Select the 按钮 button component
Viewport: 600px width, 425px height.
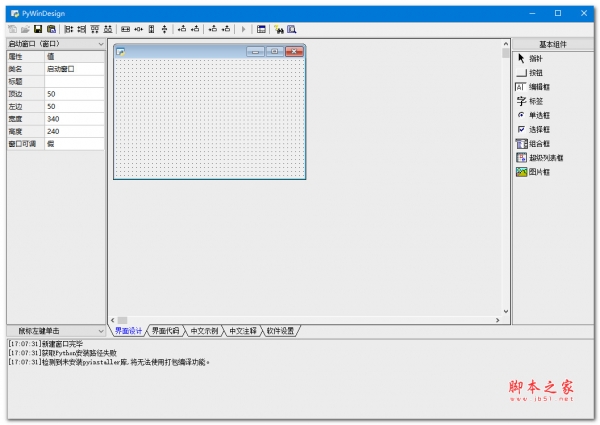(530, 73)
